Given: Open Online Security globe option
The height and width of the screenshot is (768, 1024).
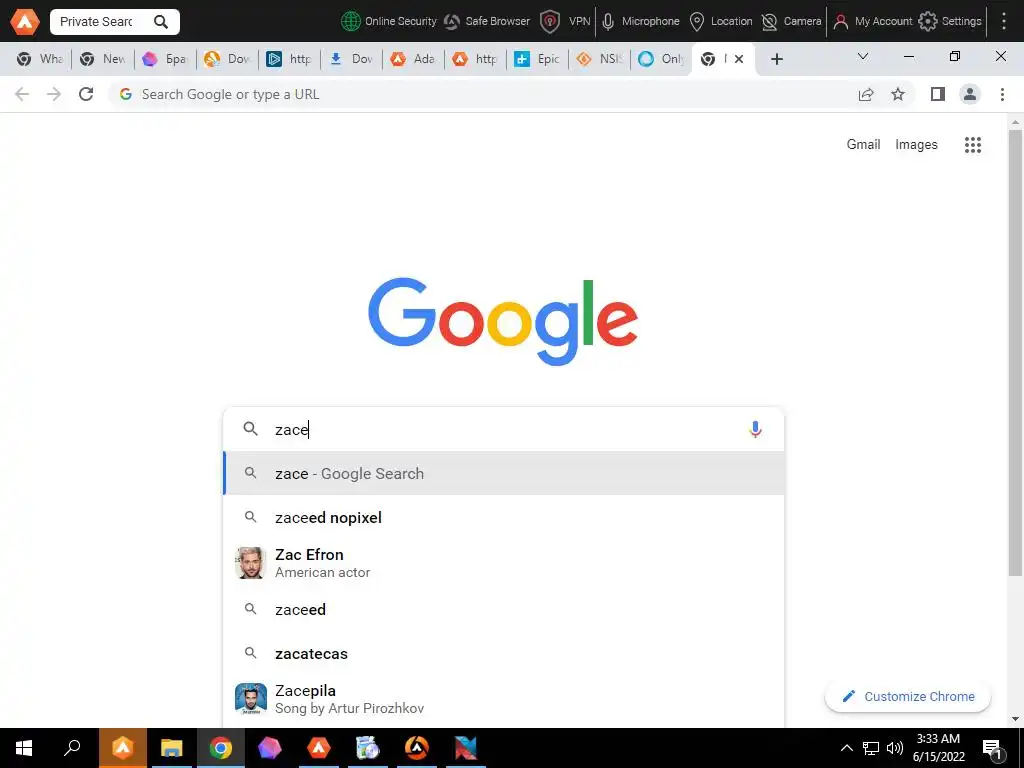Looking at the screenshot, I should pyautogui.click(x=389, y=22).
